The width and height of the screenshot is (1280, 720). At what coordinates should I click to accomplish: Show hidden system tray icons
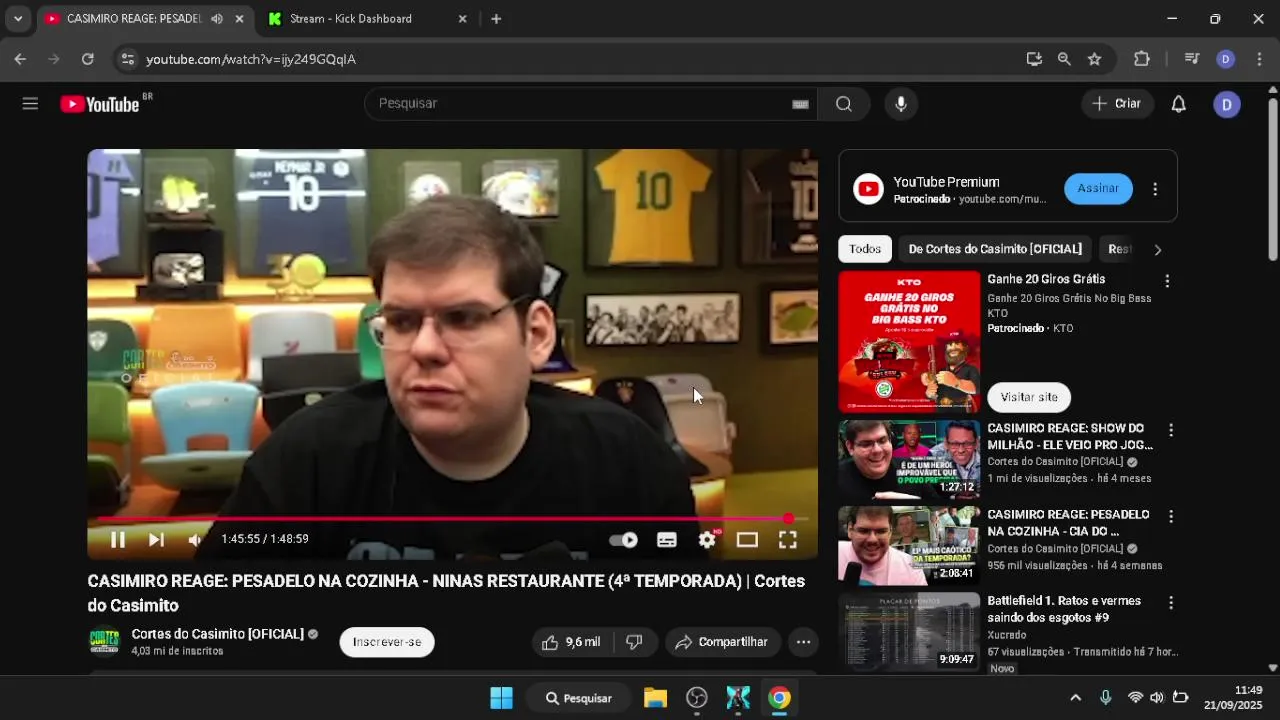click(1075, 698)
